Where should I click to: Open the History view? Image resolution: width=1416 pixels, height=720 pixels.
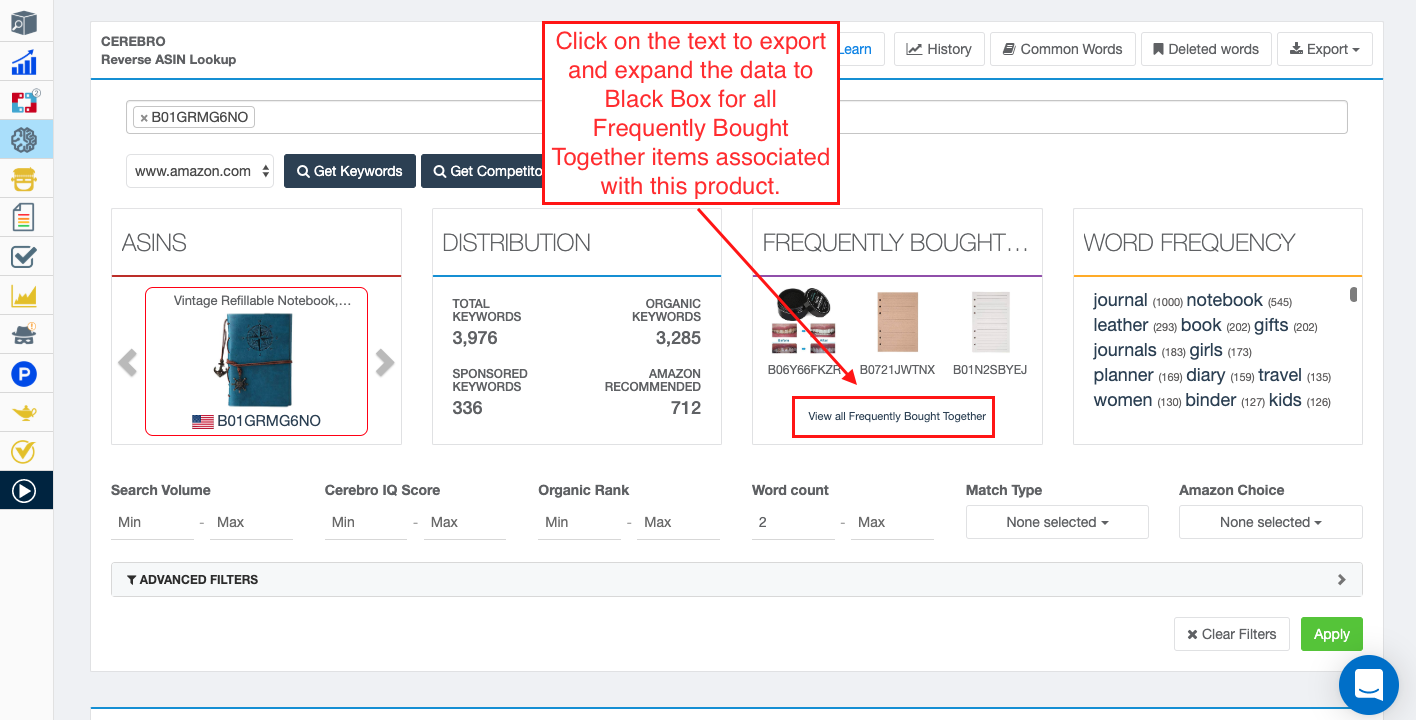click(x=939, y=49)
